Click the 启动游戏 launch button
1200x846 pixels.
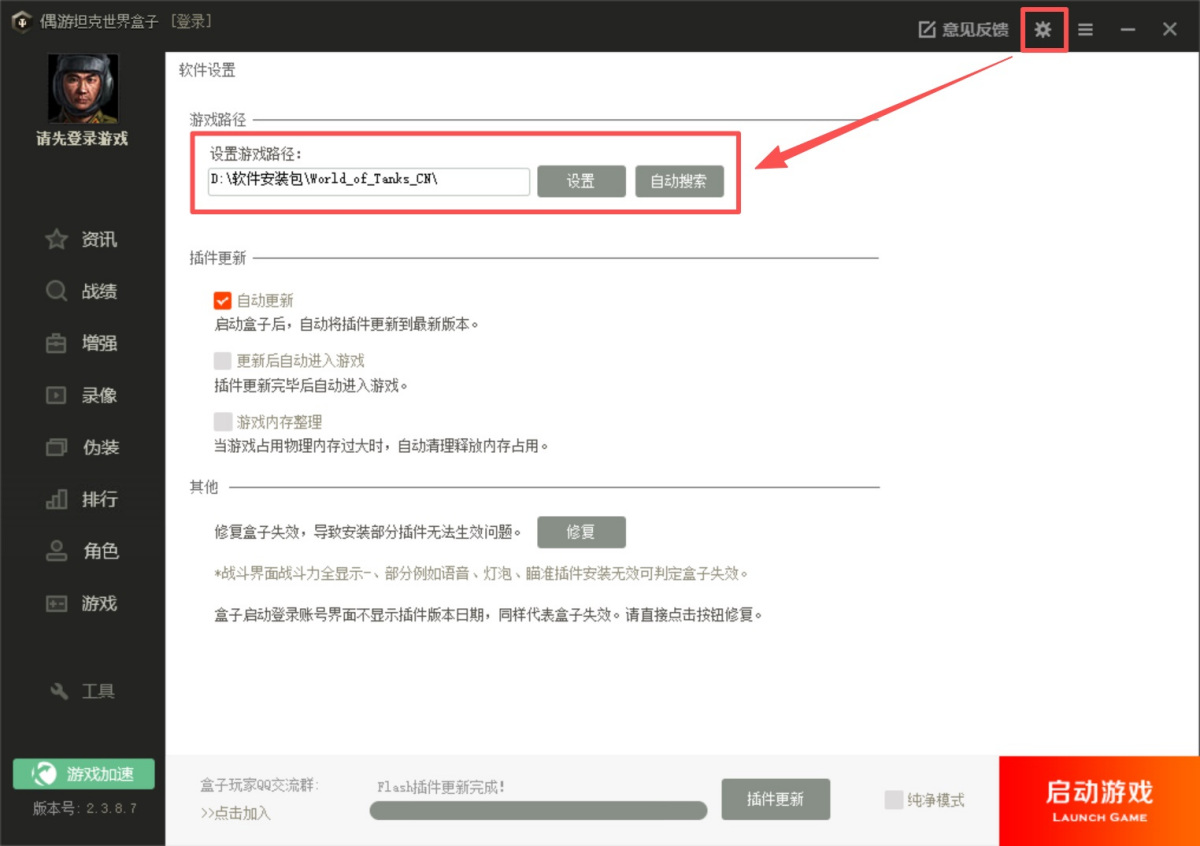pos(1098,800)
